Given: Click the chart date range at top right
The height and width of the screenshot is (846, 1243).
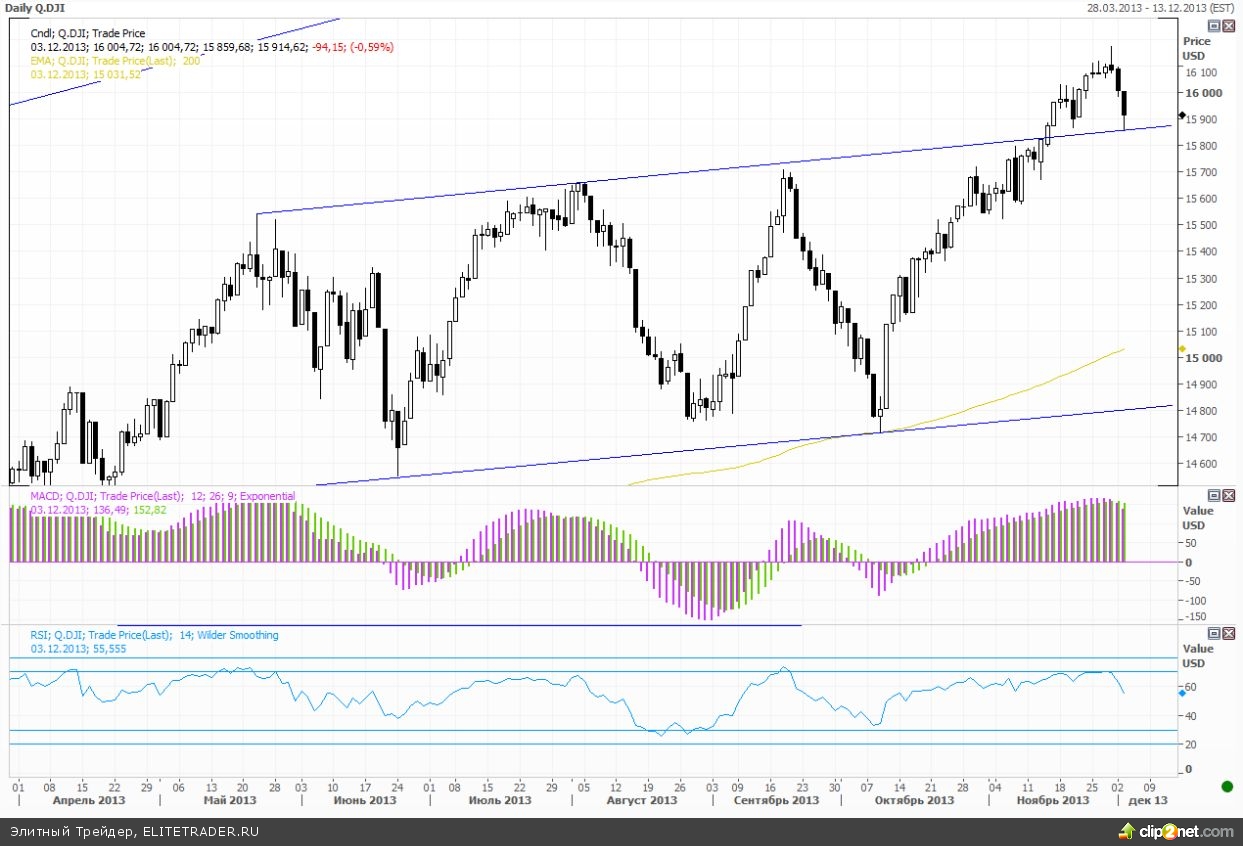Looking at the screenshot, I should pyautogui.click(x=1162, y=8).
